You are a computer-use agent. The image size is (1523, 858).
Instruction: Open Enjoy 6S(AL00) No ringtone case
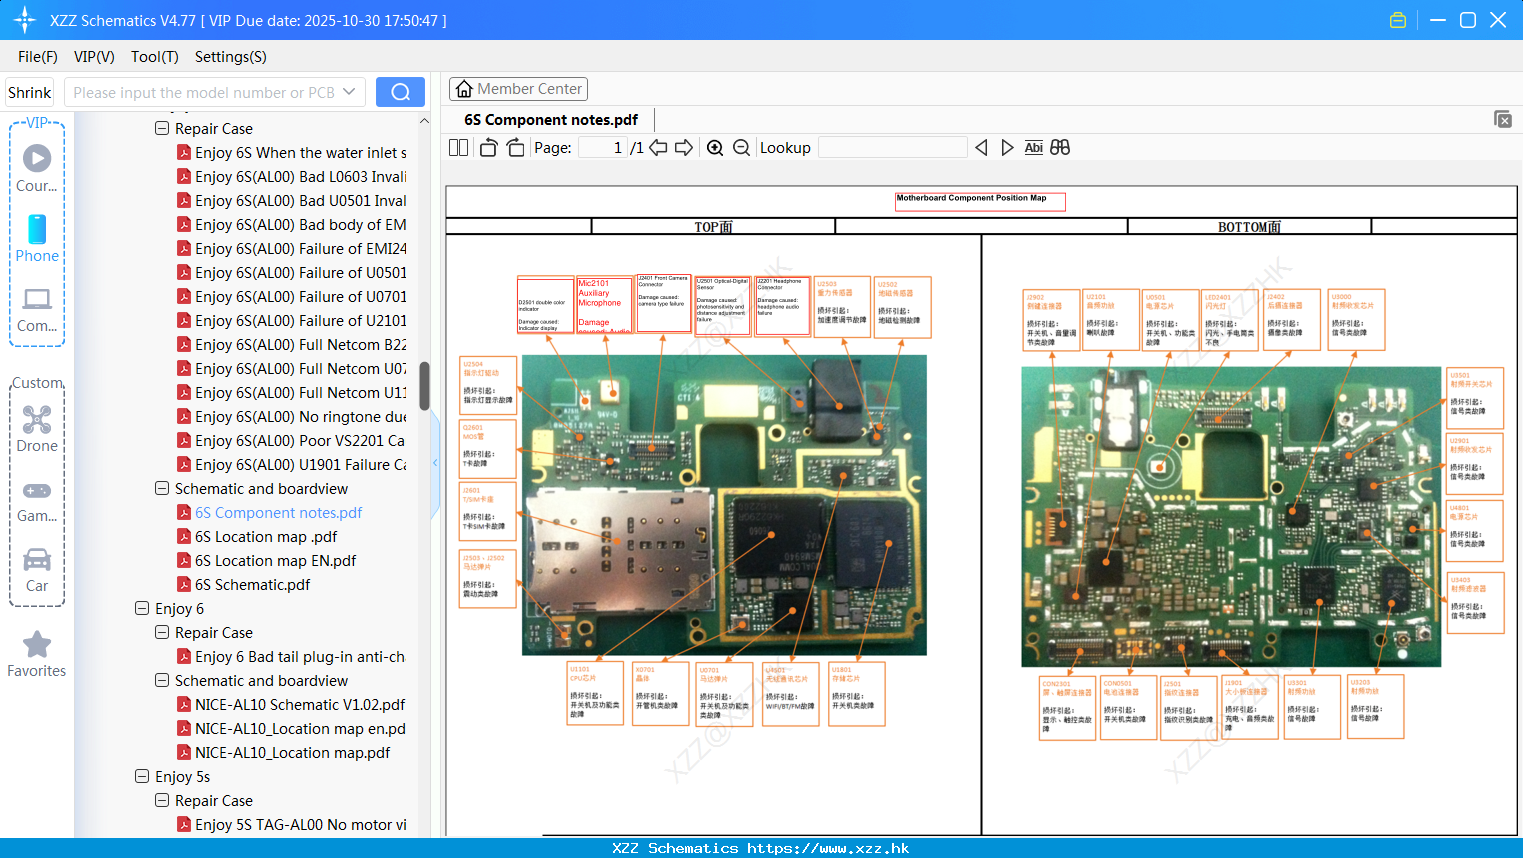pyautogui.click(x=300, y=416)
